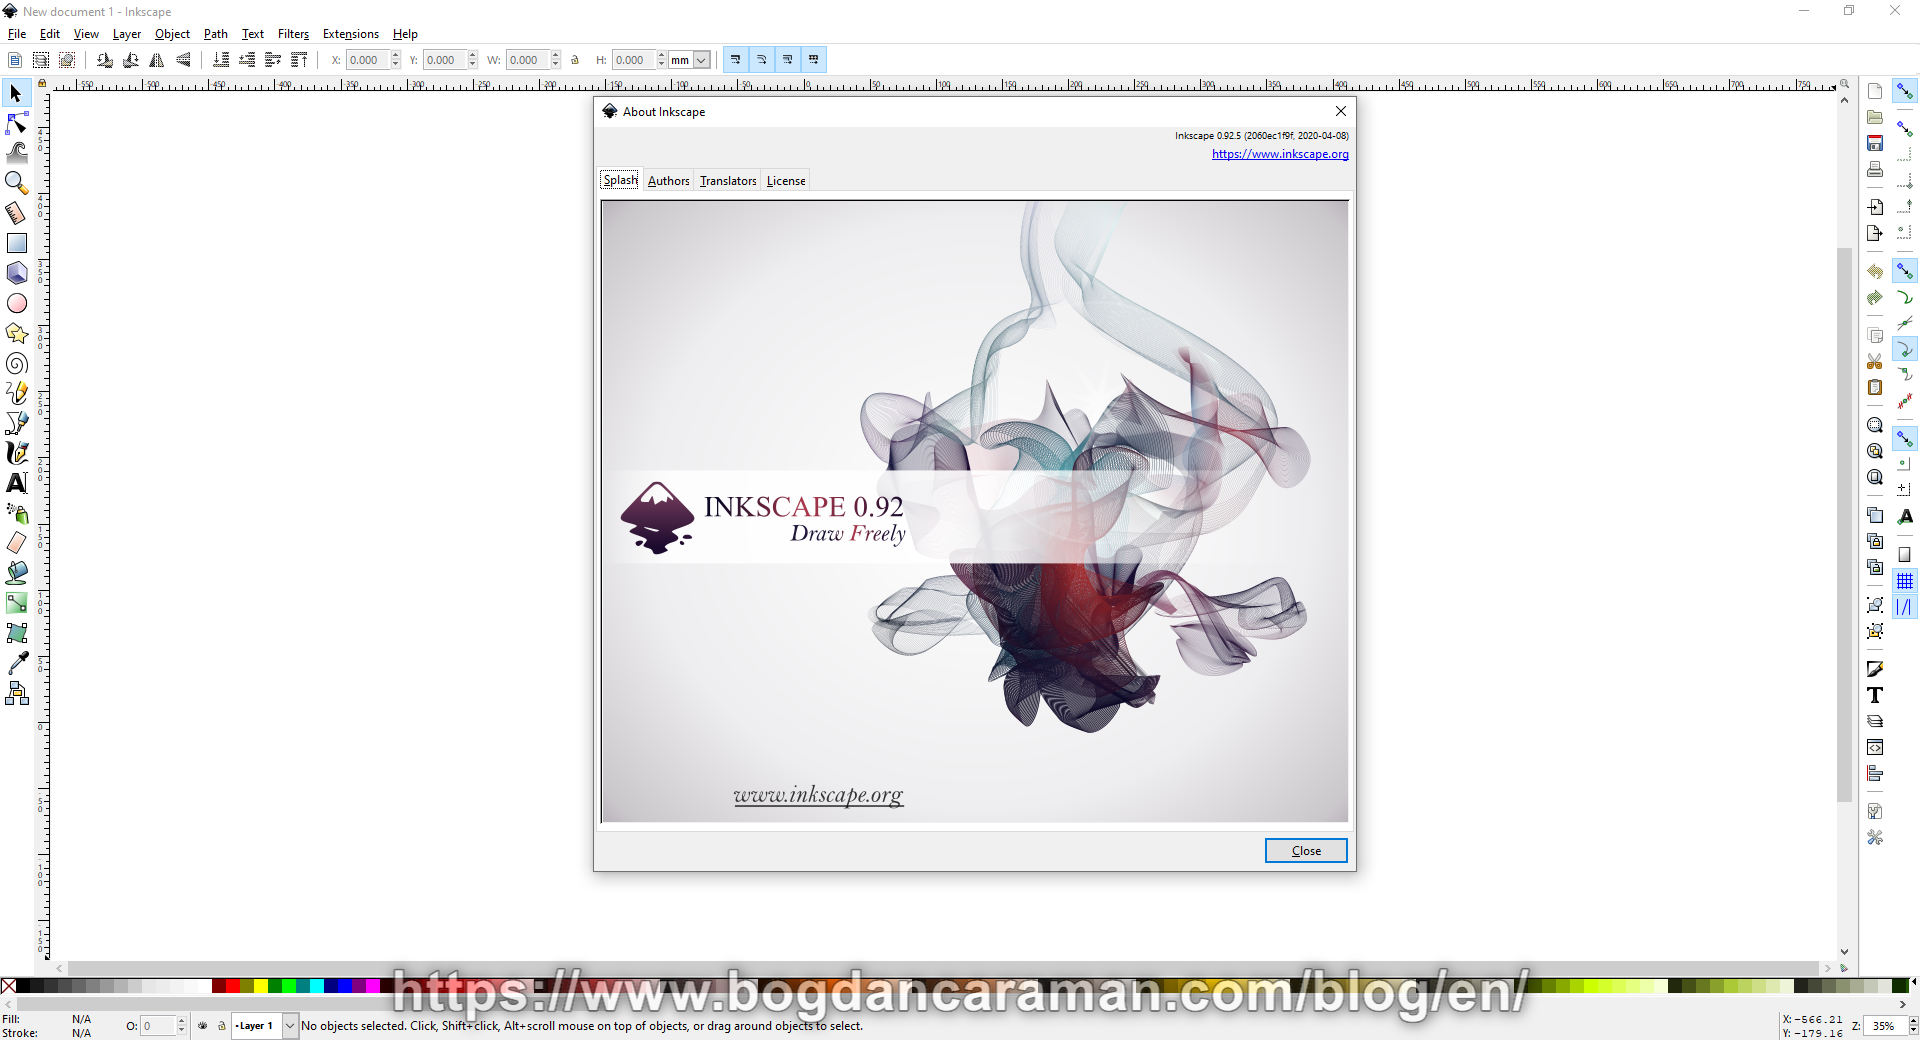Image resolution: width=1920 pixels, height=1040 pixels.
Task: Select the Paint Bucket fill tool
Action: click(x=16, y=573)
